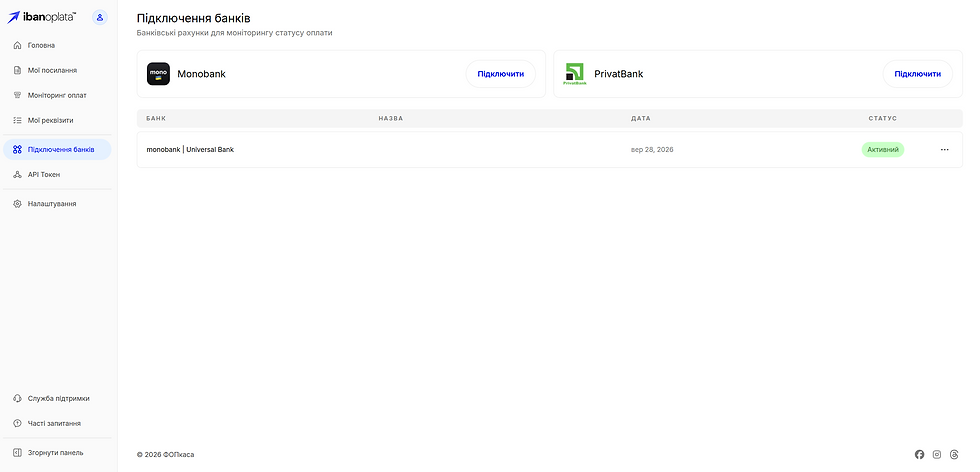Click Підключити for PrivatBank

click(918, 74)
